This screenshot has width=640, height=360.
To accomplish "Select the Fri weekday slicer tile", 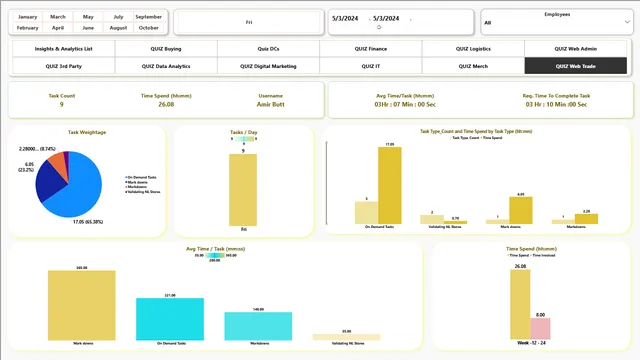I will [x=249, y=22].
